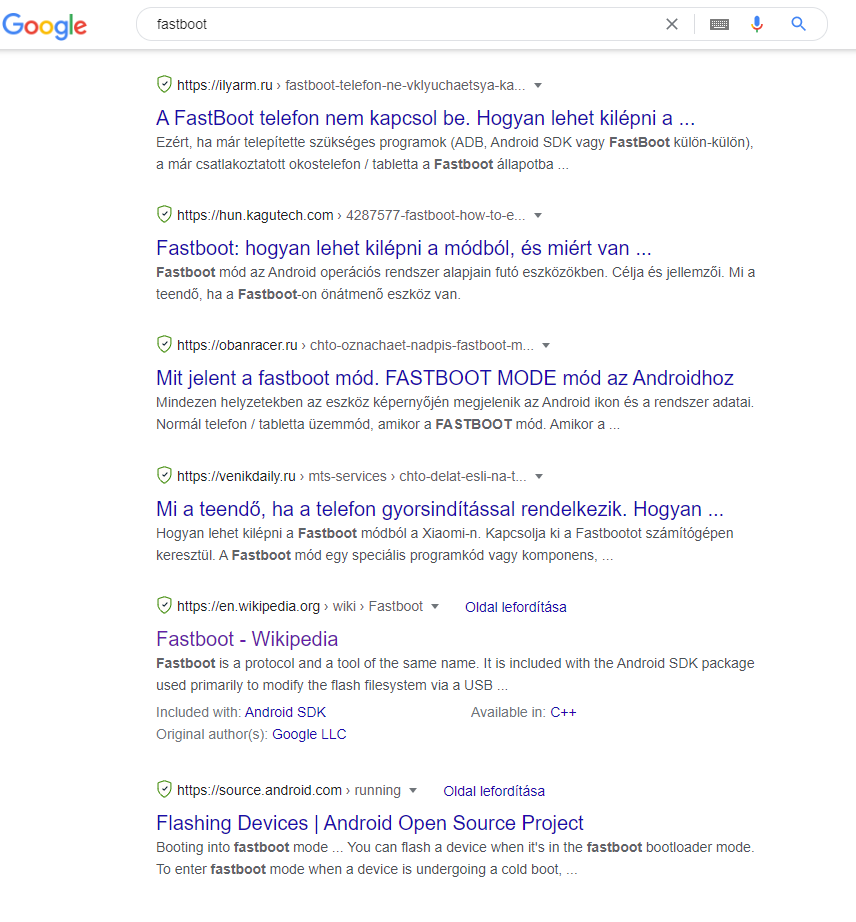This screenshot has height=922, width=856.
Task: Expand dropdown arrow next to source.android.com URL
Action: pyautogui.click(x=413, y=791)
